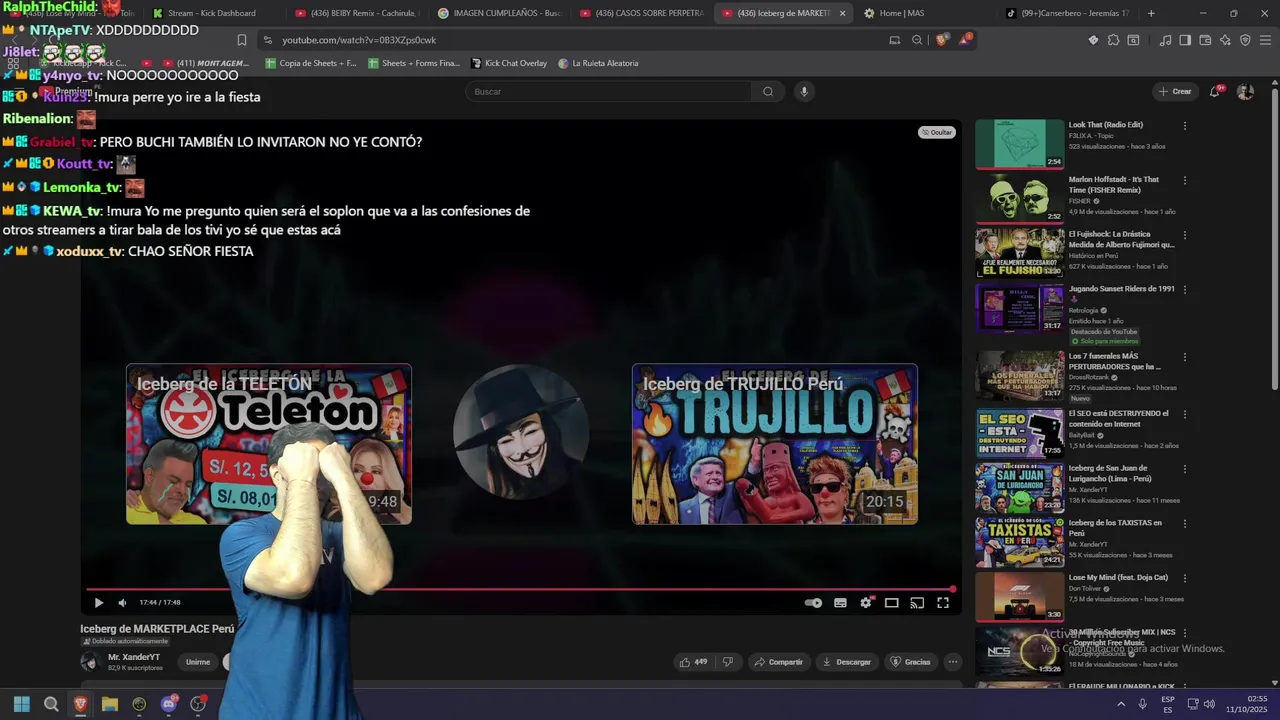Viewport: 1280px width, 720px height.
Task: Click the zoom indicator in address bar
Action: (917, 40)
